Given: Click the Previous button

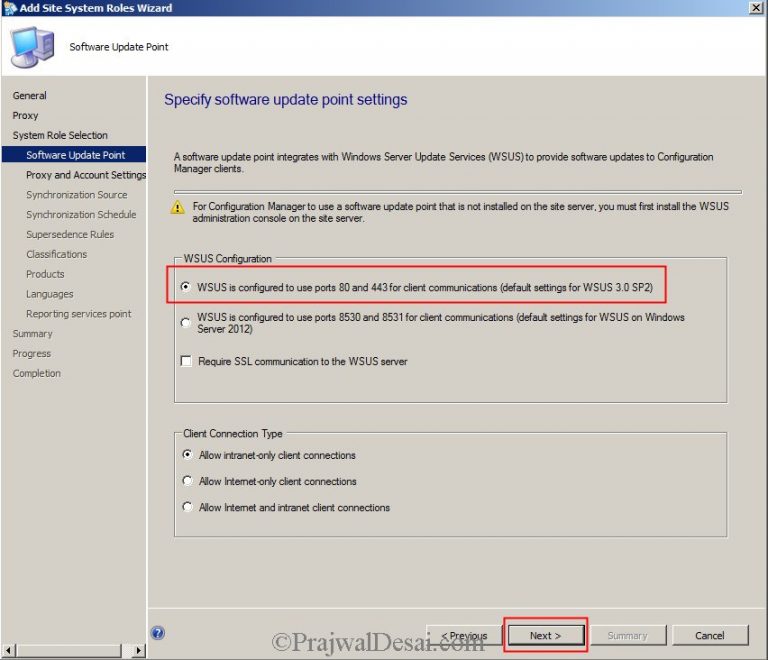Looking at the screenshot, I should point(464,635).
